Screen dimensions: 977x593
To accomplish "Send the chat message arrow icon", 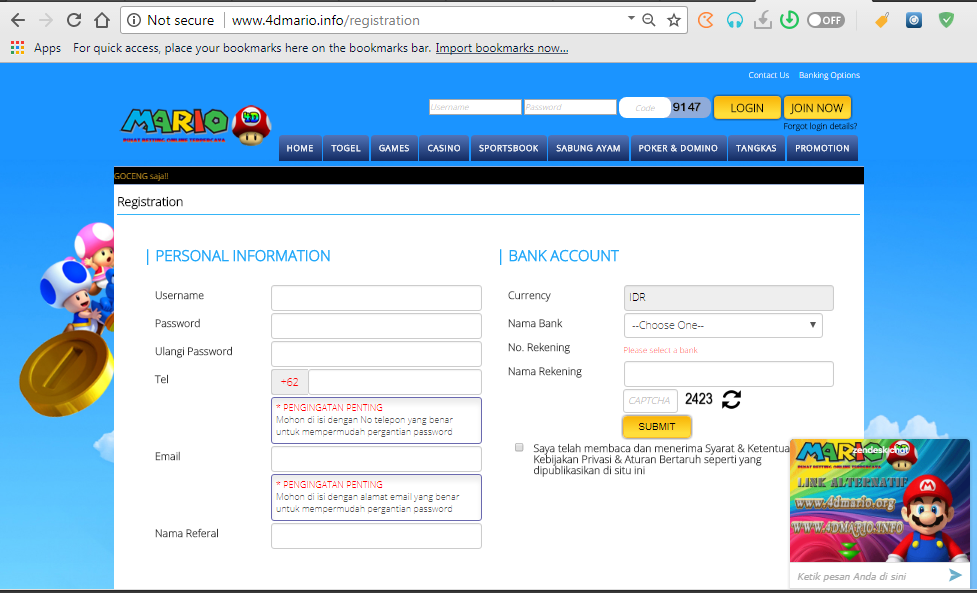I will [955, 575].
